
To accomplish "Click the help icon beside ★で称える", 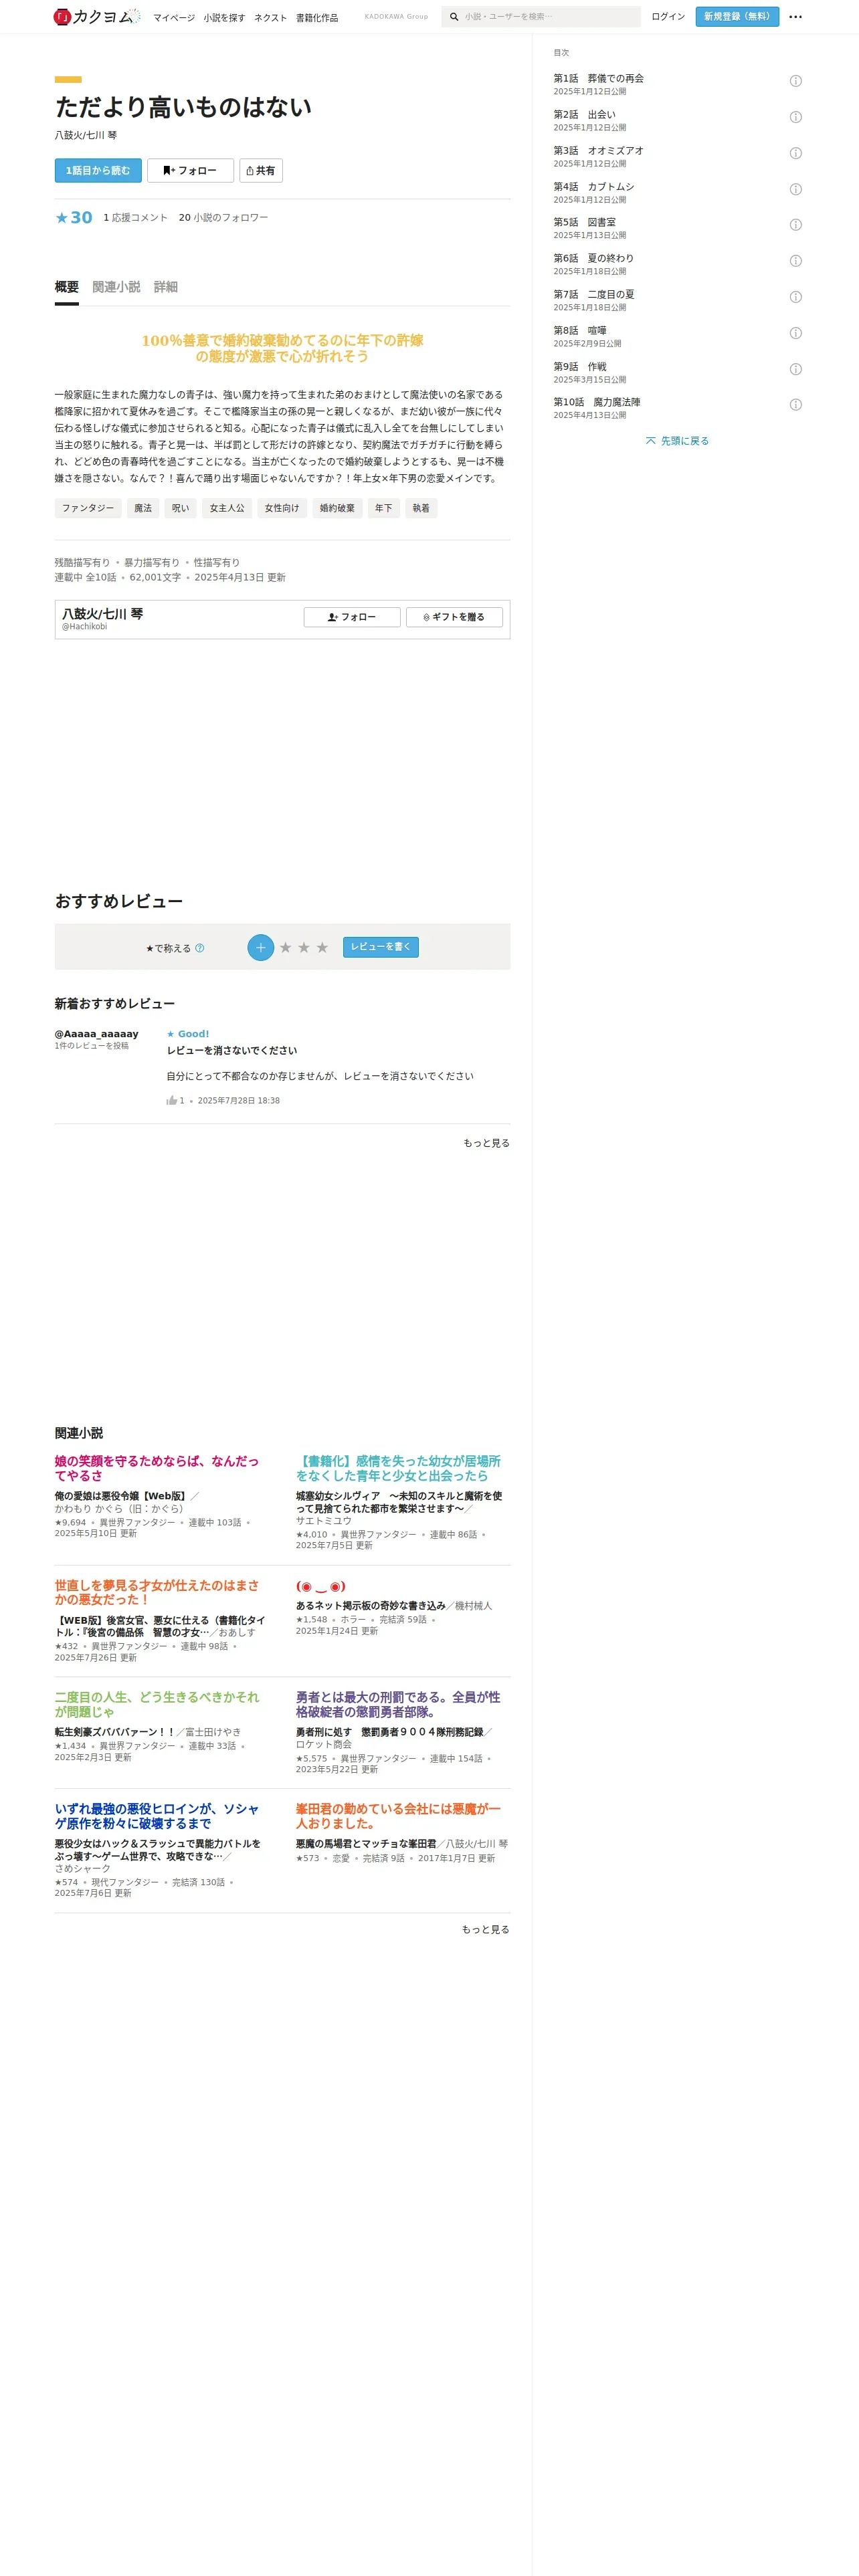I will point(199,948).
